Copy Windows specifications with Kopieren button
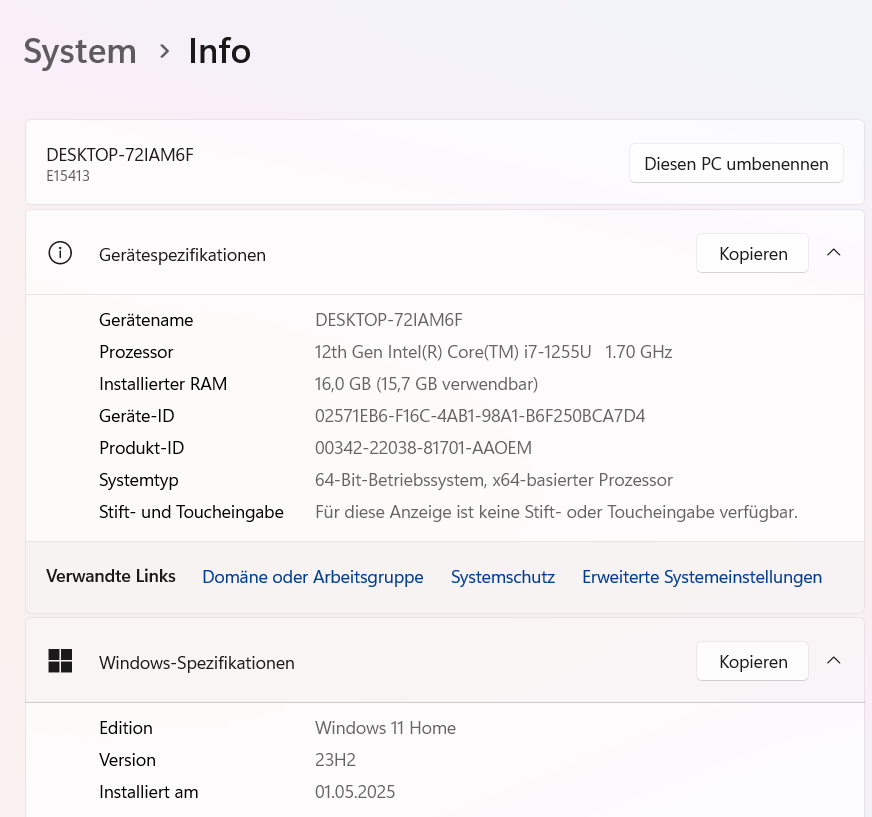This screenshot has width=872, height=817. point(752,661)
